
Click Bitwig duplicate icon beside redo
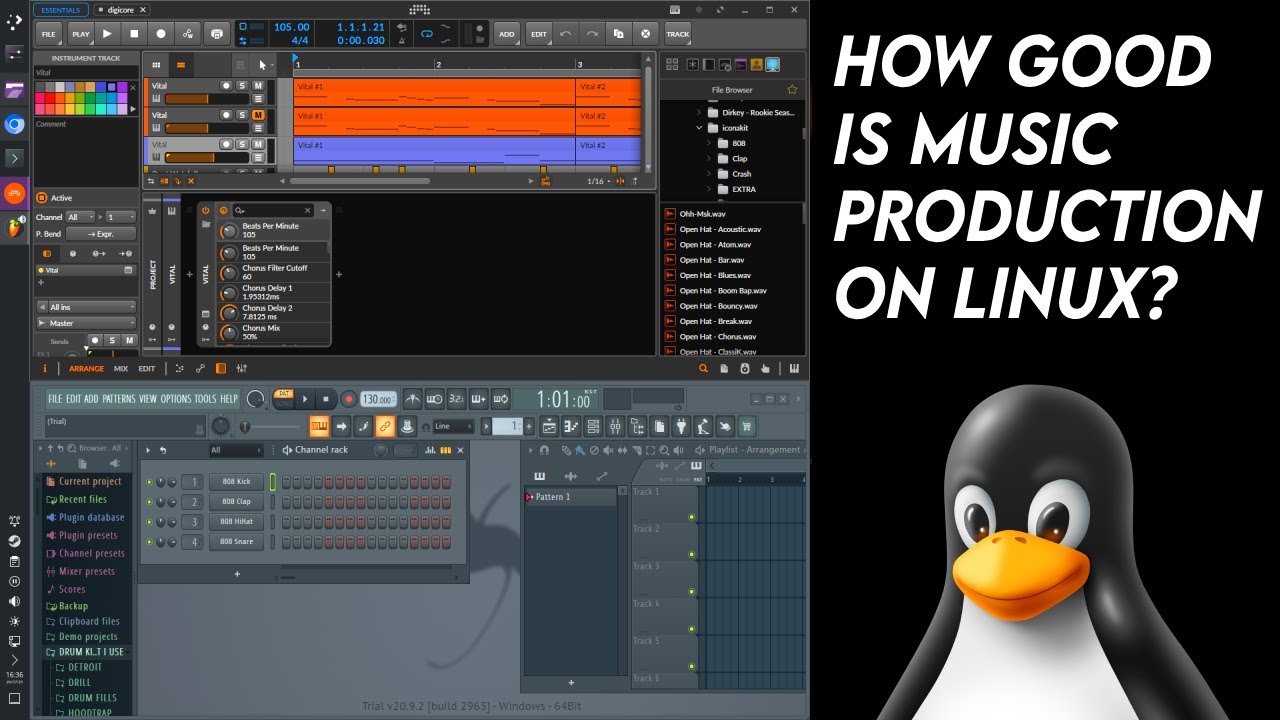[x=618, y=34]
